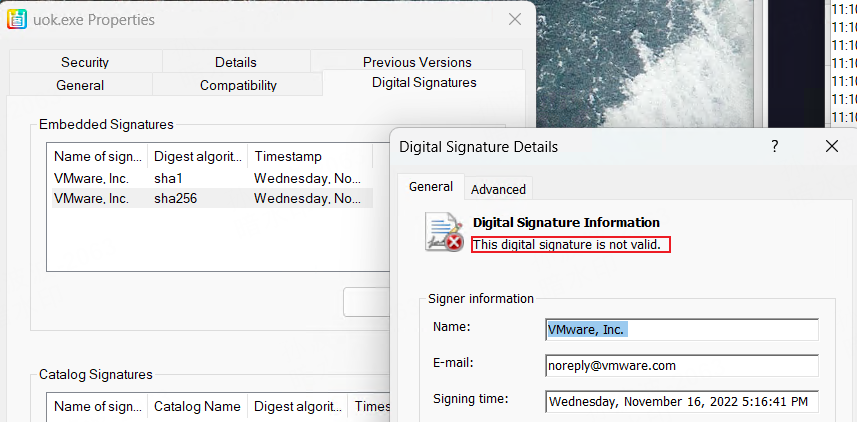
Task: Click the Signing time field
Action: pos(681,401)
